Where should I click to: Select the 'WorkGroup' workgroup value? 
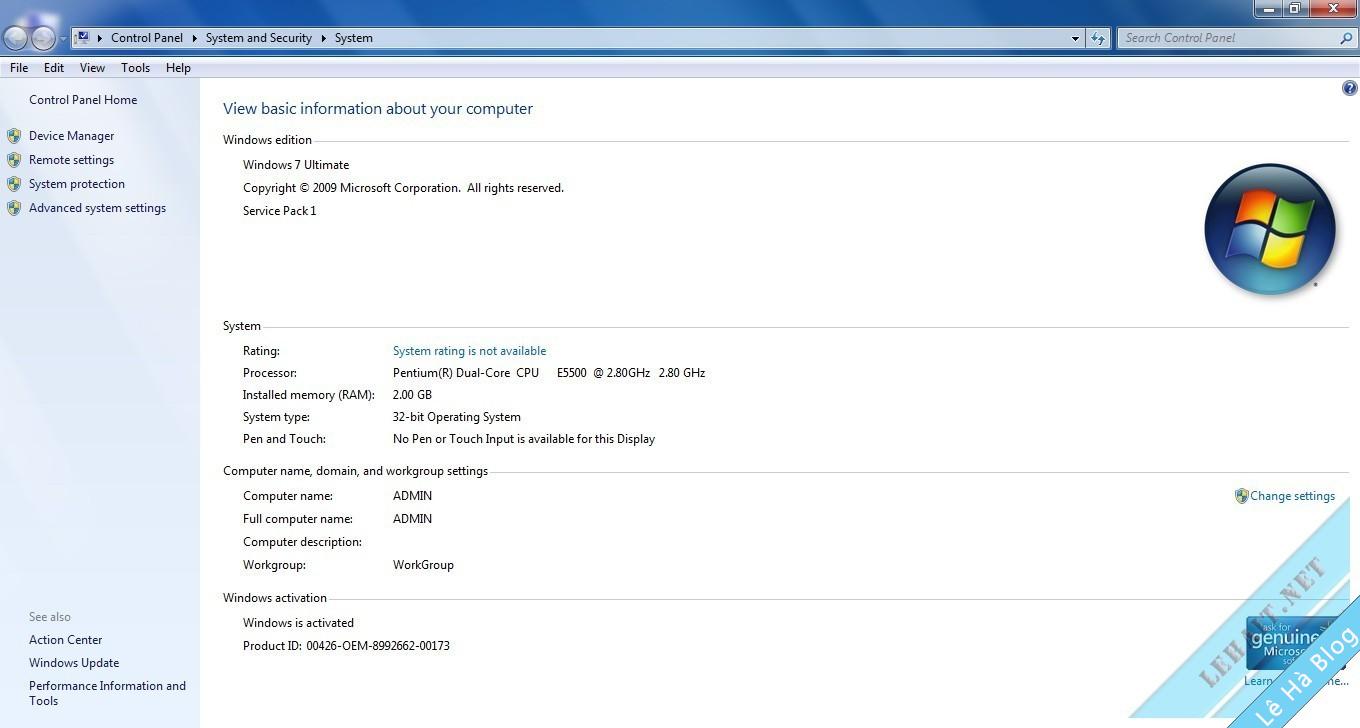click(423, 565)
